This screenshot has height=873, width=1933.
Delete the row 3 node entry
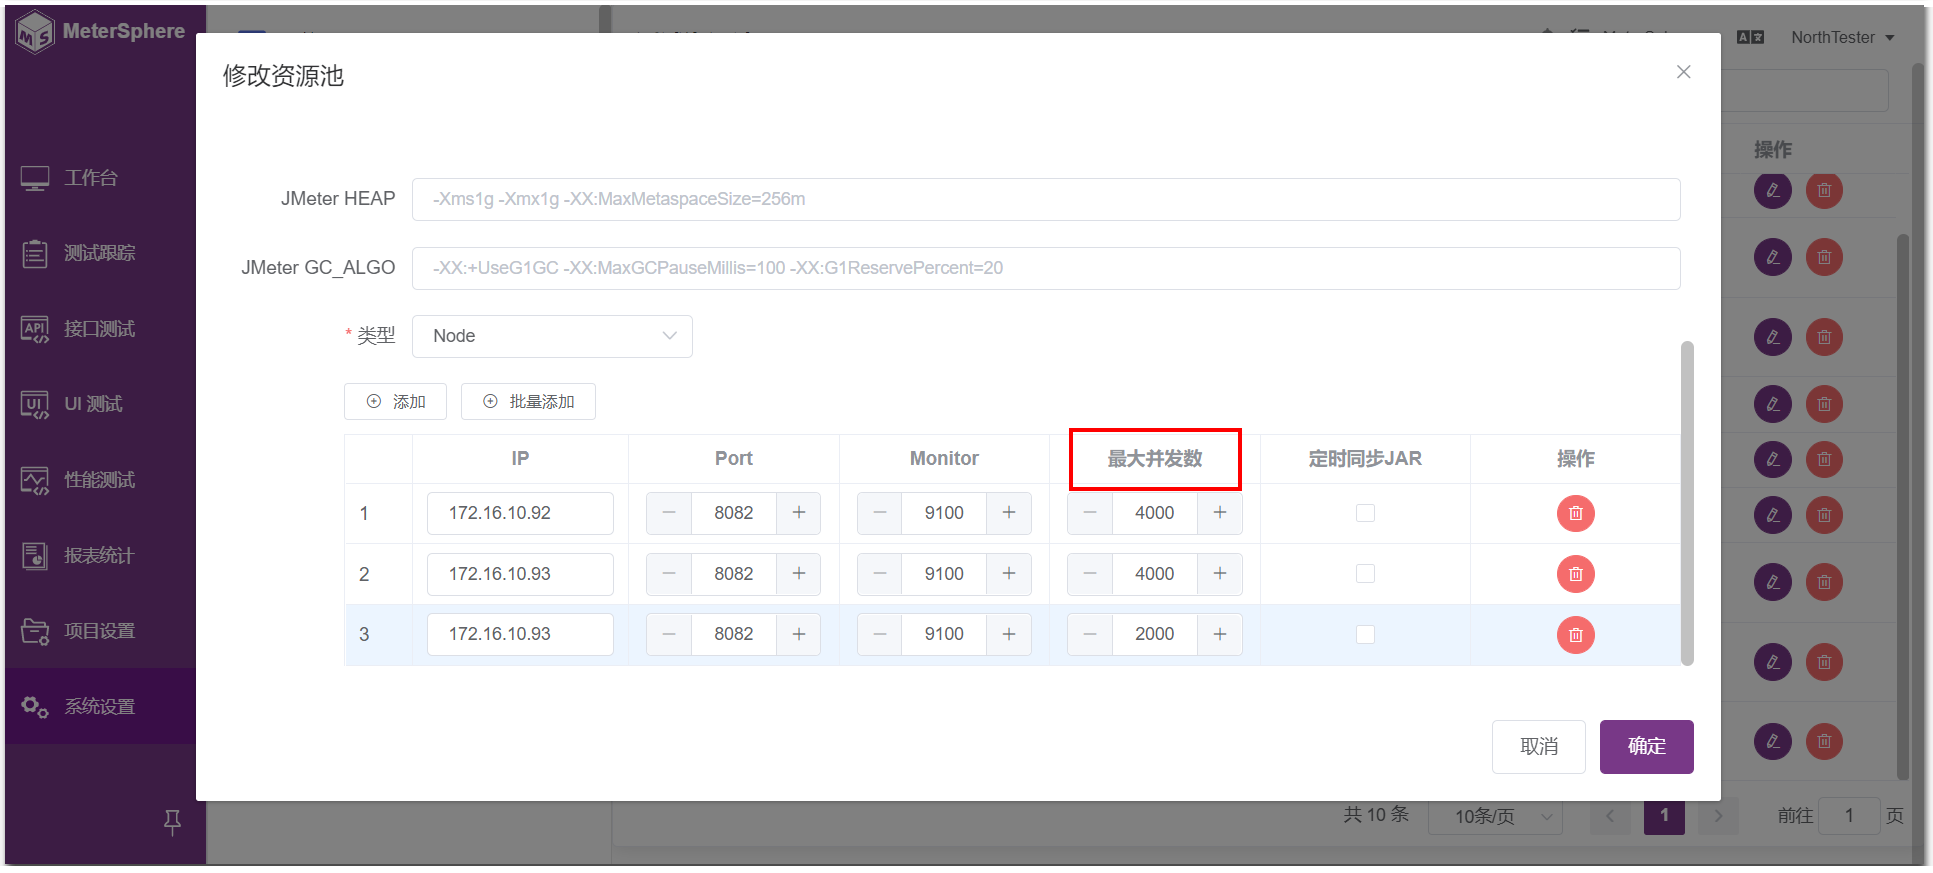click(1575, 635)
